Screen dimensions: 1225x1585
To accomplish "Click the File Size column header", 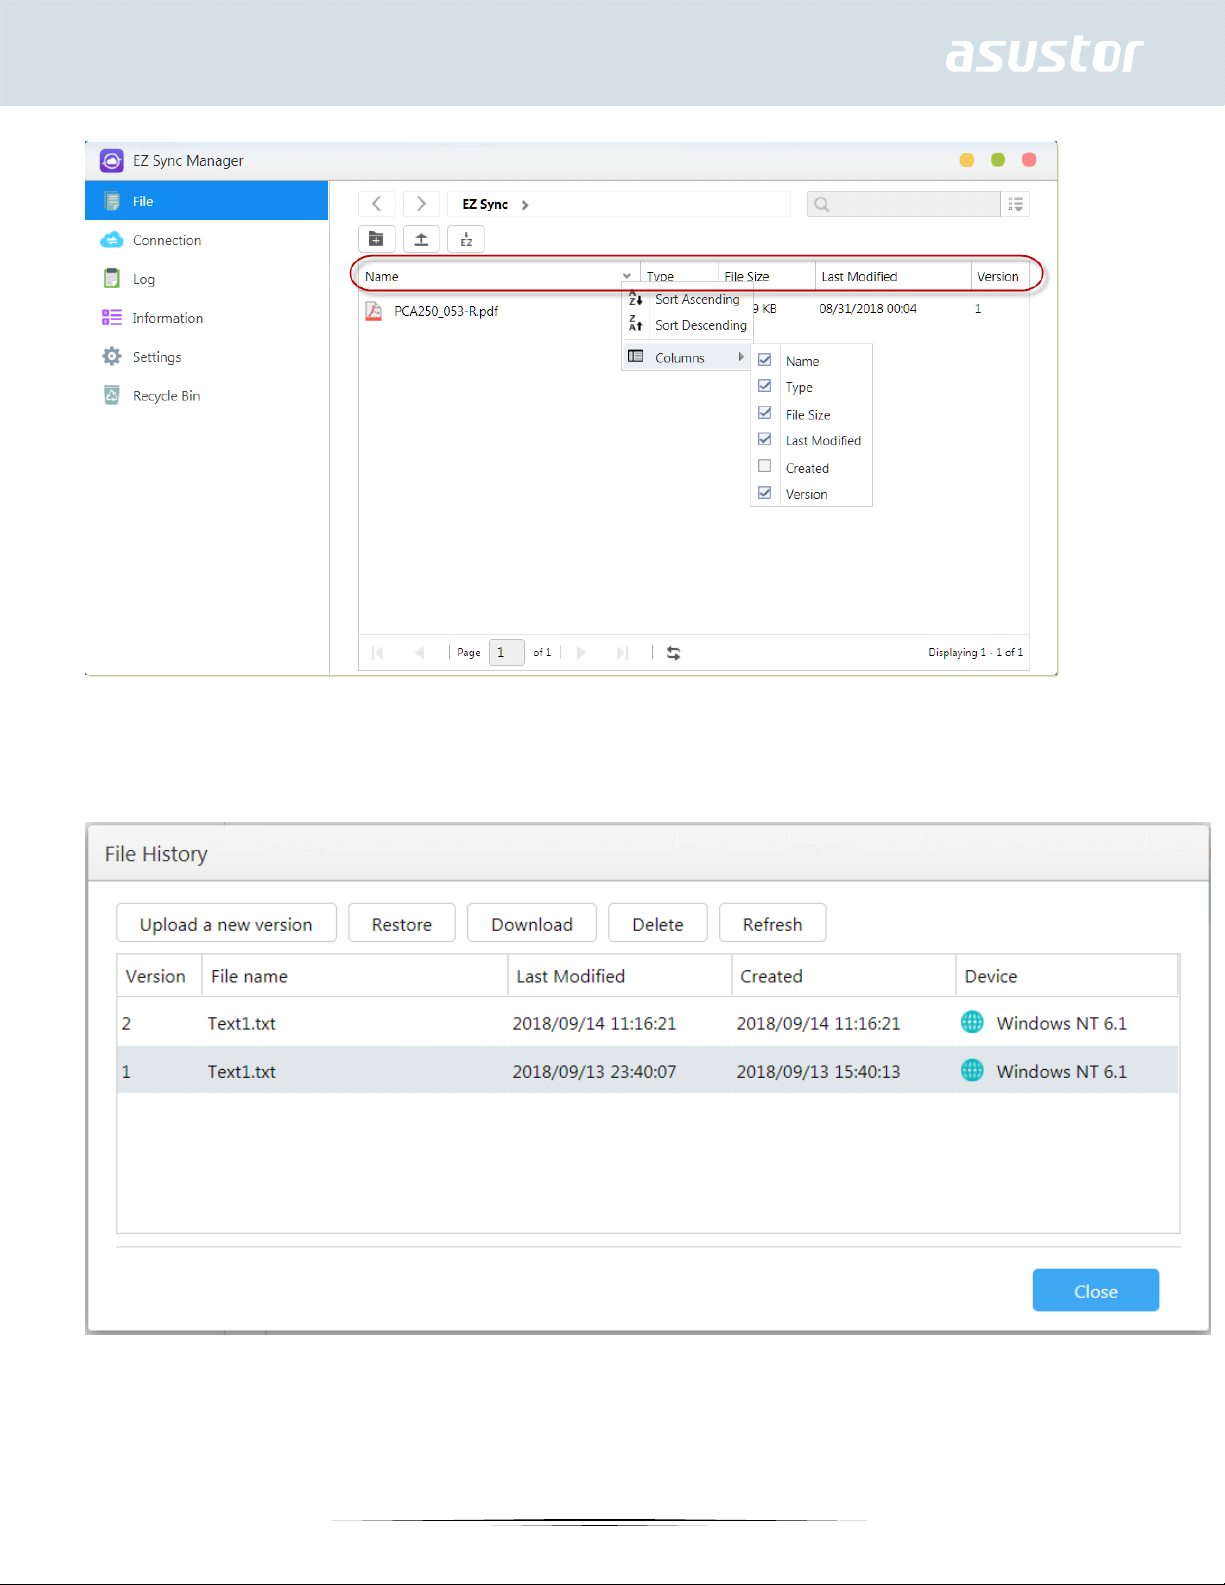I will (767, 276).
